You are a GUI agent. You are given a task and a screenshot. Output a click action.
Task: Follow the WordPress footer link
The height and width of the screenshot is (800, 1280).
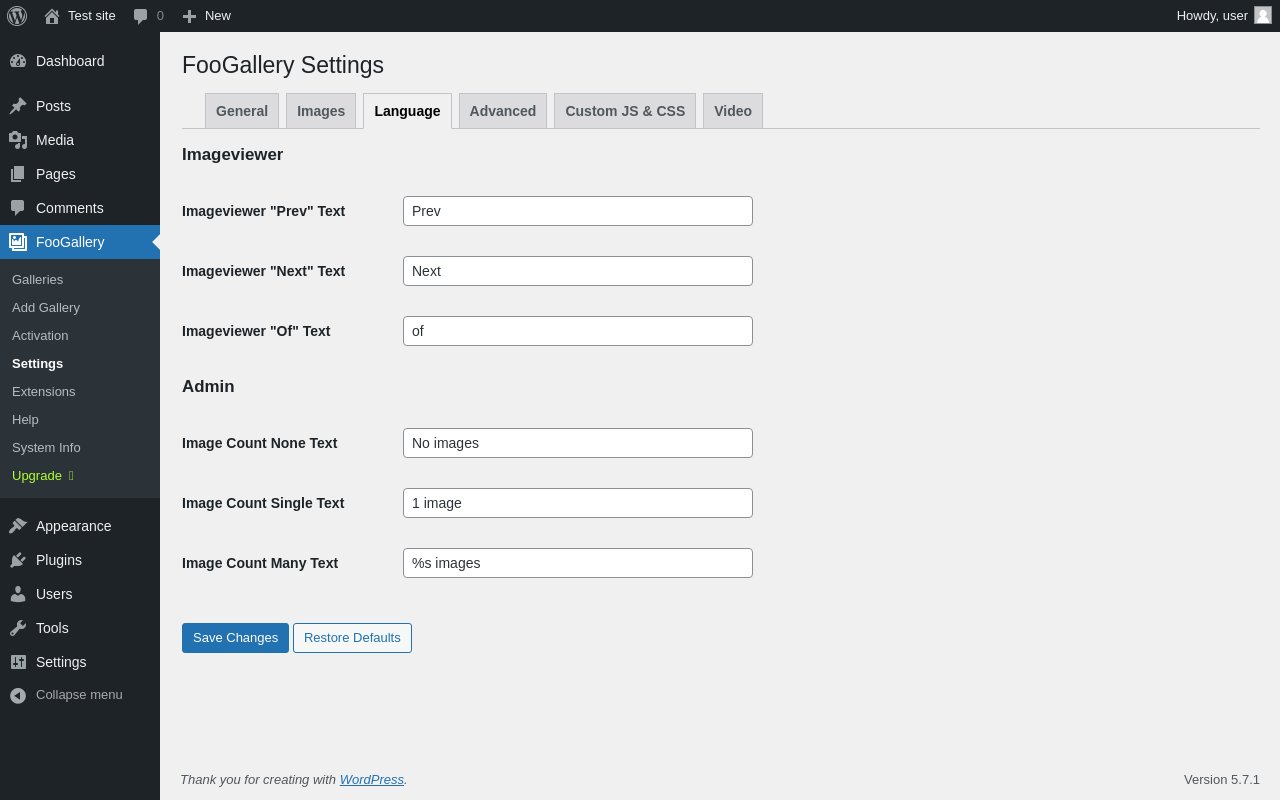coord(371,779)
